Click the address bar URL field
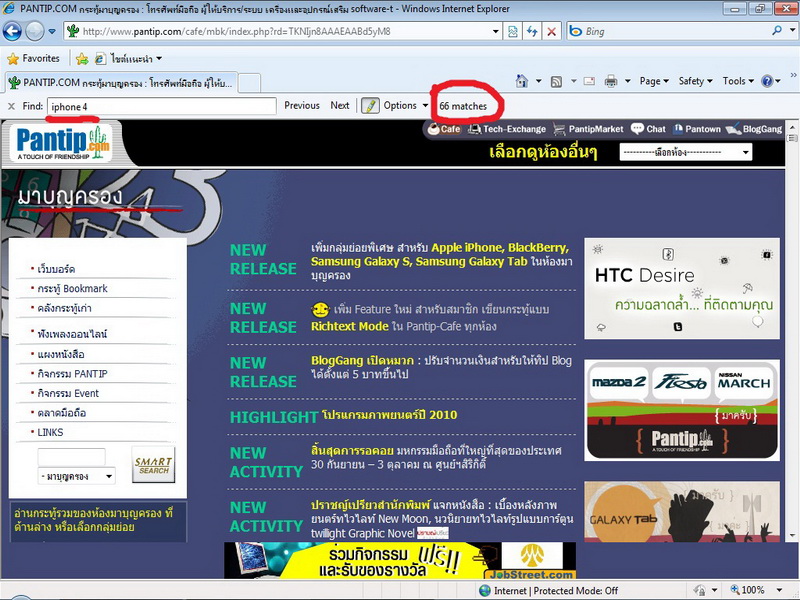Screen dimensions: 800x600 point(278,32)
